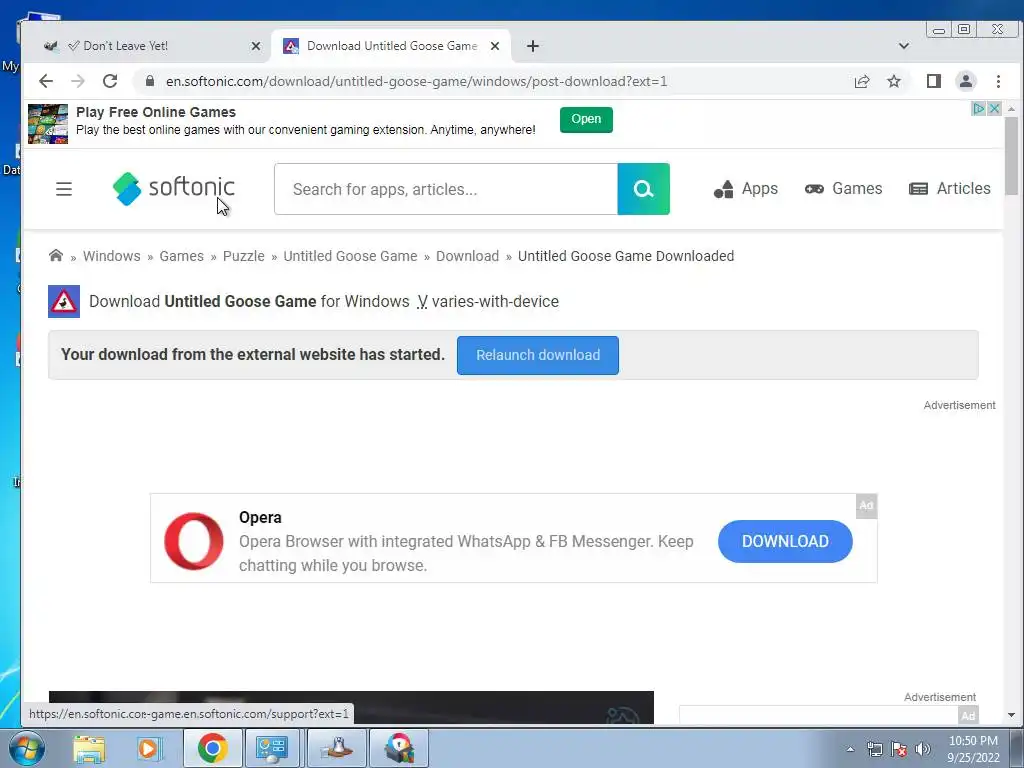Click the Opera ad DOWNLOAD button
Screen dimensions: 1024x768
click(x=786, y=541)
